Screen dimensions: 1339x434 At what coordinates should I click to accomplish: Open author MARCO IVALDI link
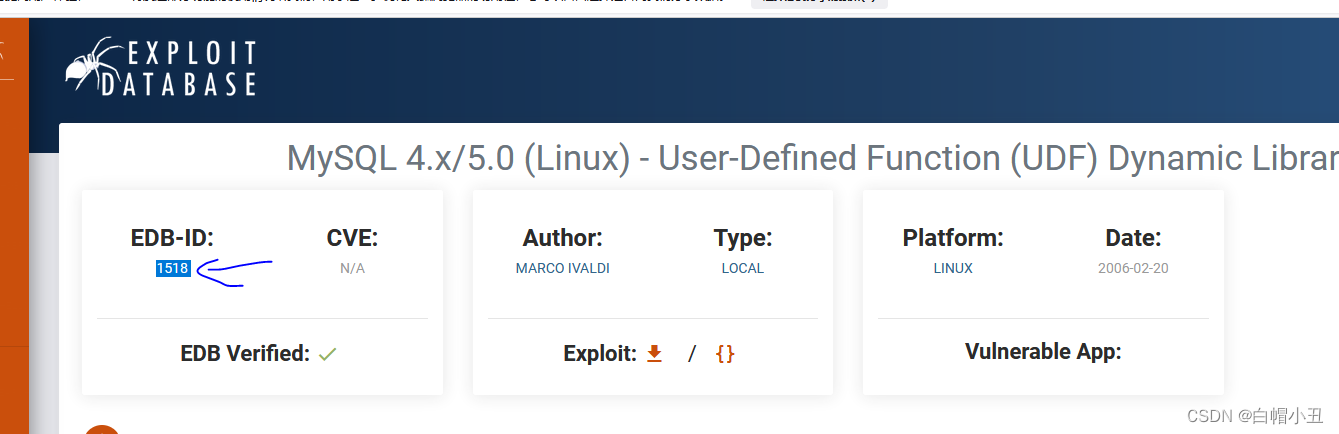tap(562, 268)
